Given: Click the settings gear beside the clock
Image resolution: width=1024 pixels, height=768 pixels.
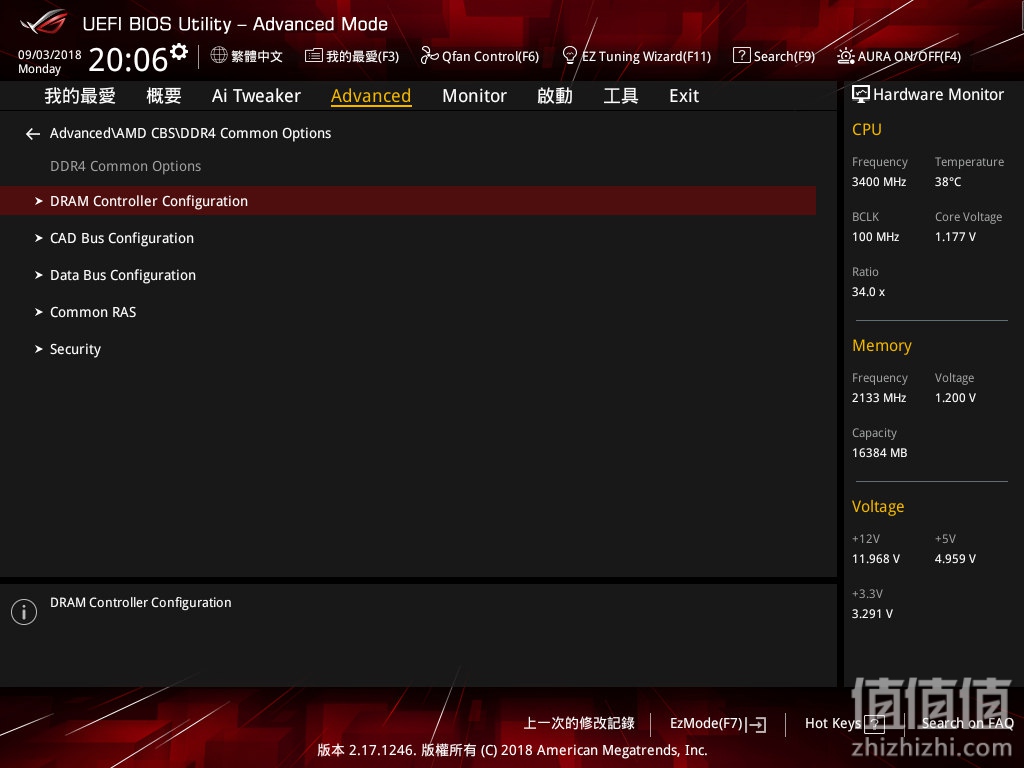Looking at the screenshot, I should (x=179, y=52).
